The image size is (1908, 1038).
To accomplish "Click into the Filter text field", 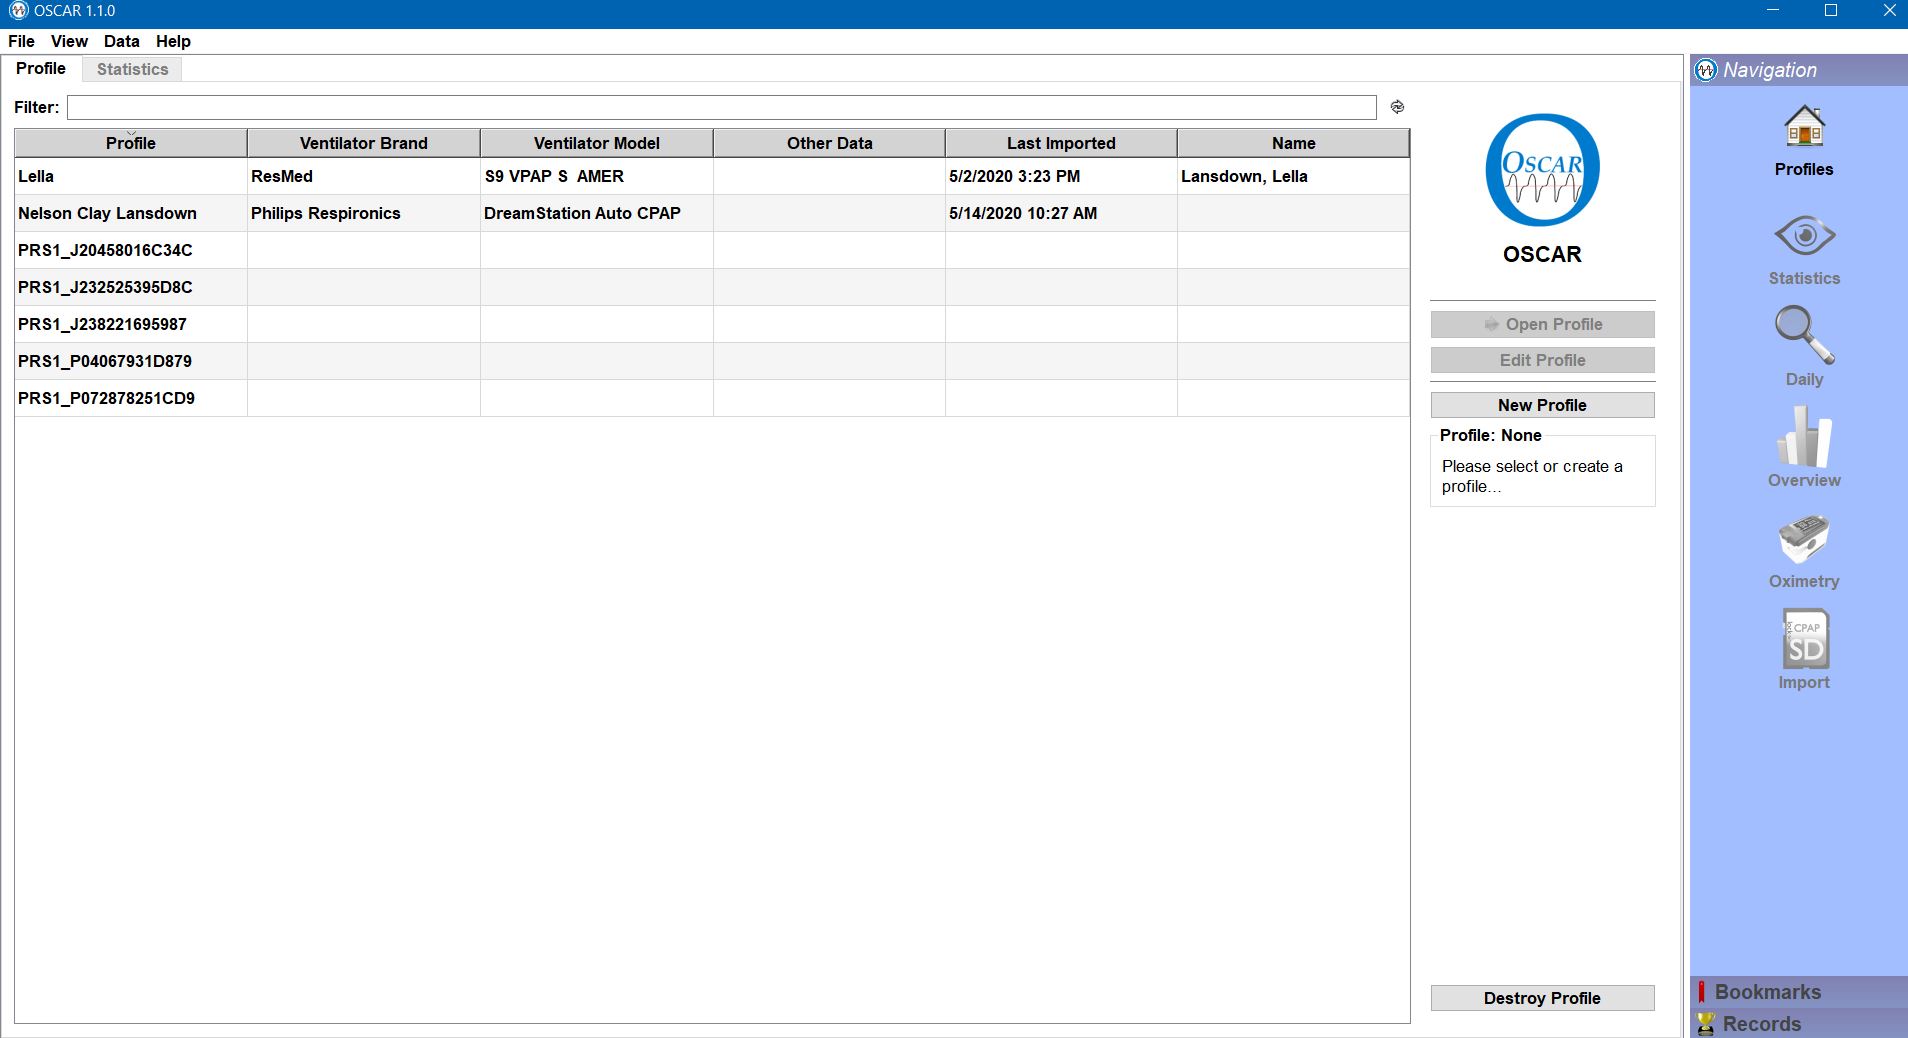I will click(721, 107).
